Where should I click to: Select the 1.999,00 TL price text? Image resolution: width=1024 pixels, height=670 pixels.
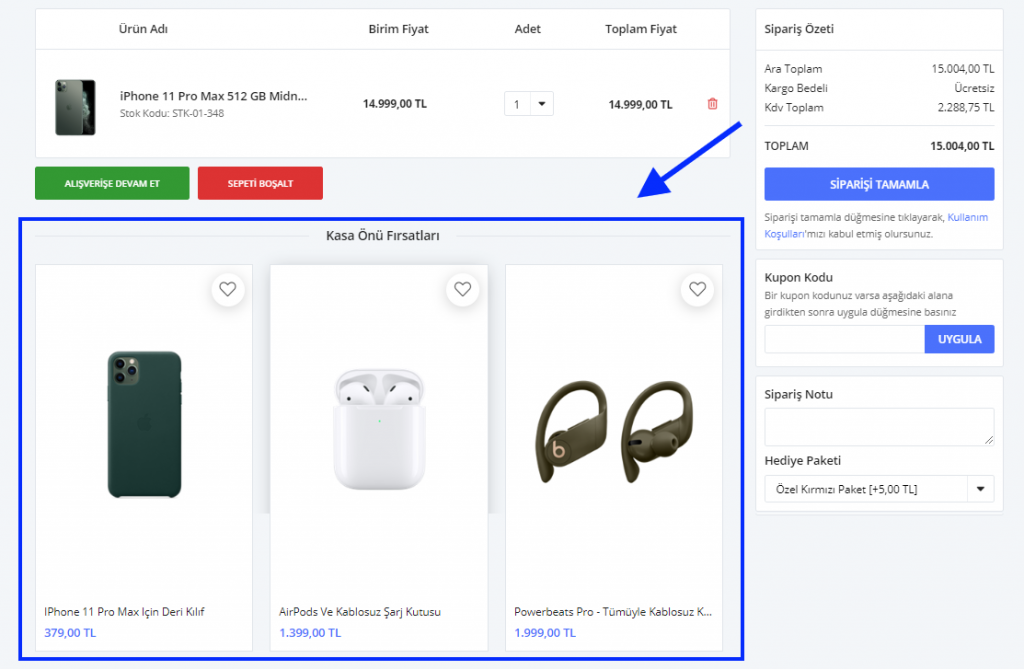pos(545,633)
